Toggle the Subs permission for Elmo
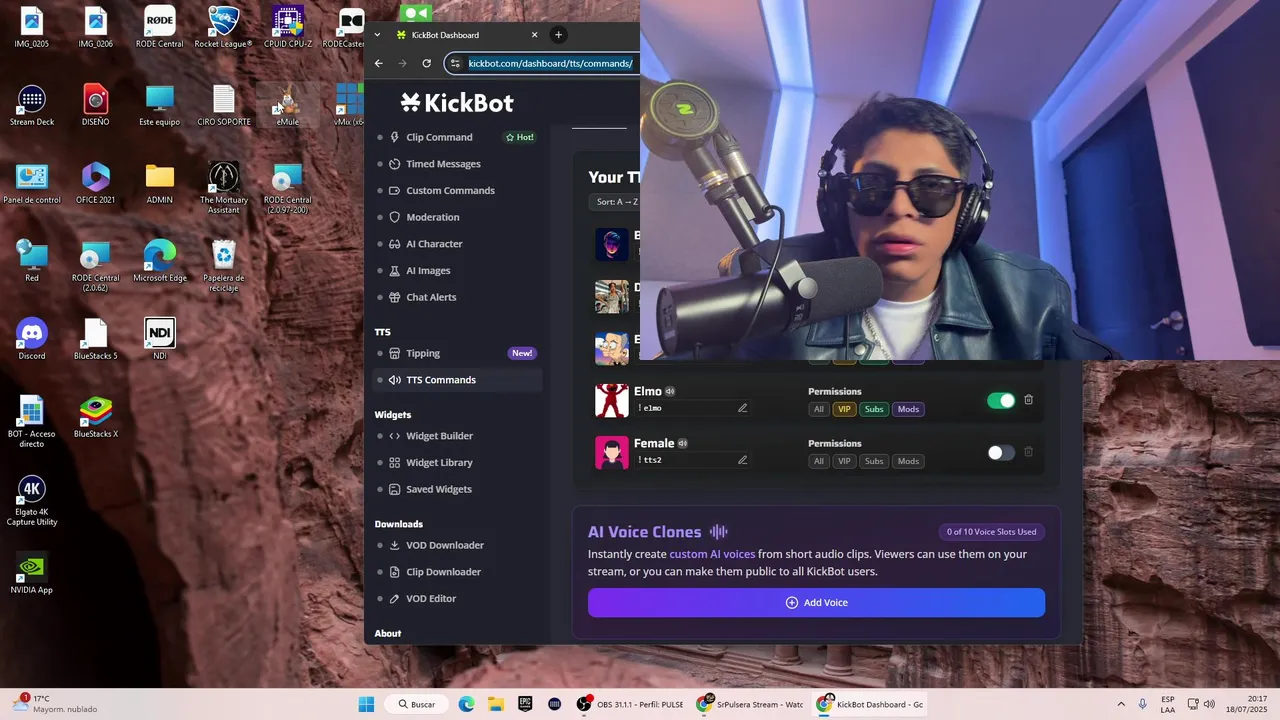Image resolution: width=1280 pixels, height=720 pixels. click(874, 409)
